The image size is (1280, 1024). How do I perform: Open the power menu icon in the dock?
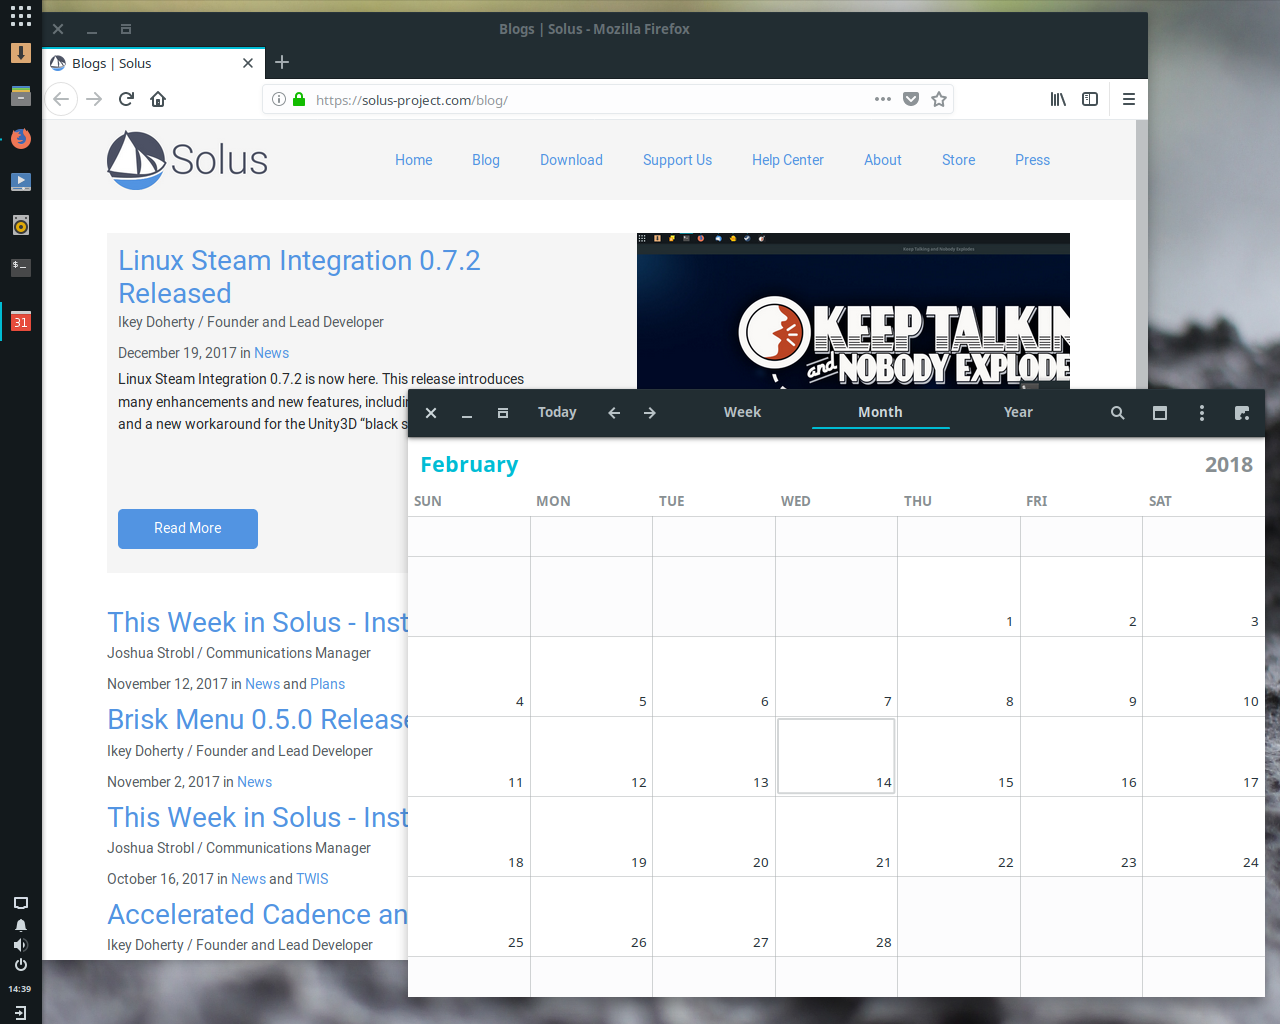pyautogui.click(x=21, y=965)
